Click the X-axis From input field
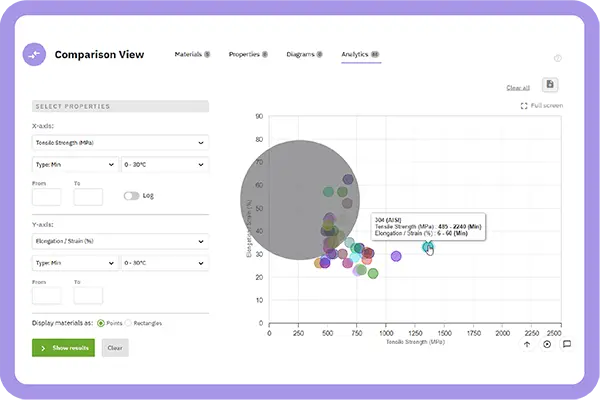Viewport: 600px width, 400px height. (x=46, y=197)
